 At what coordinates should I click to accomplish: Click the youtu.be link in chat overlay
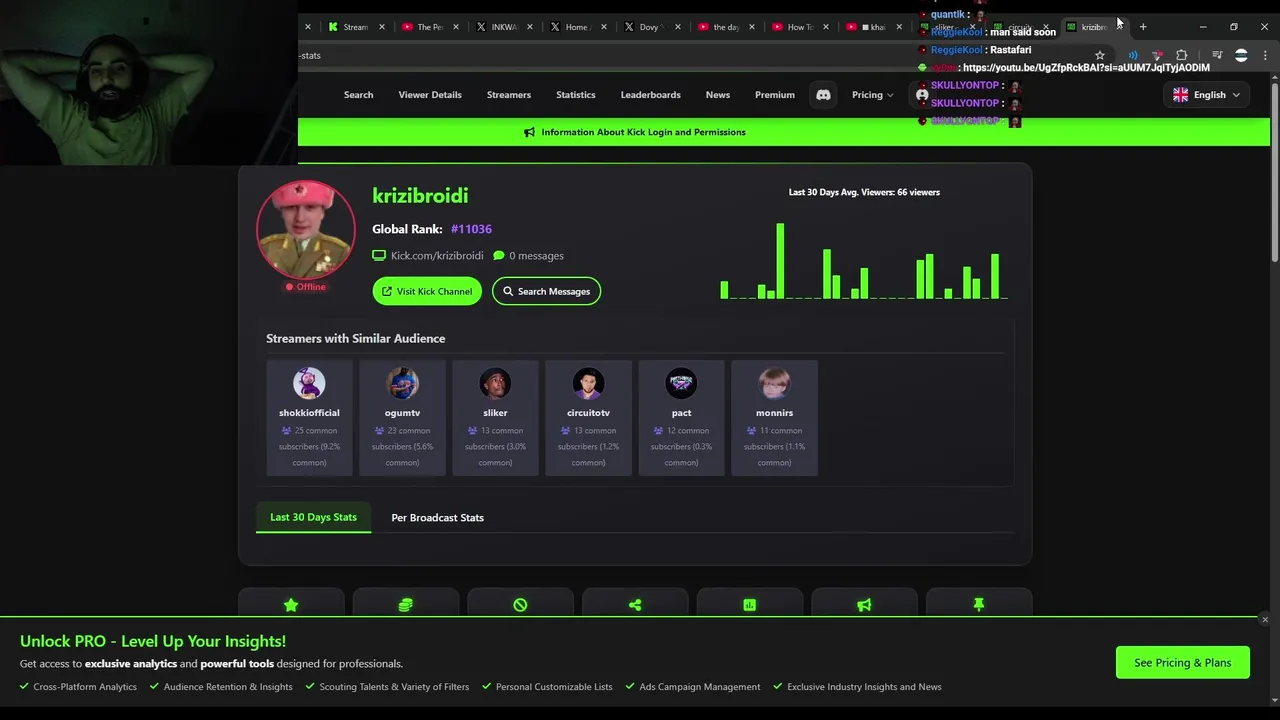[x=1086, y=68]
